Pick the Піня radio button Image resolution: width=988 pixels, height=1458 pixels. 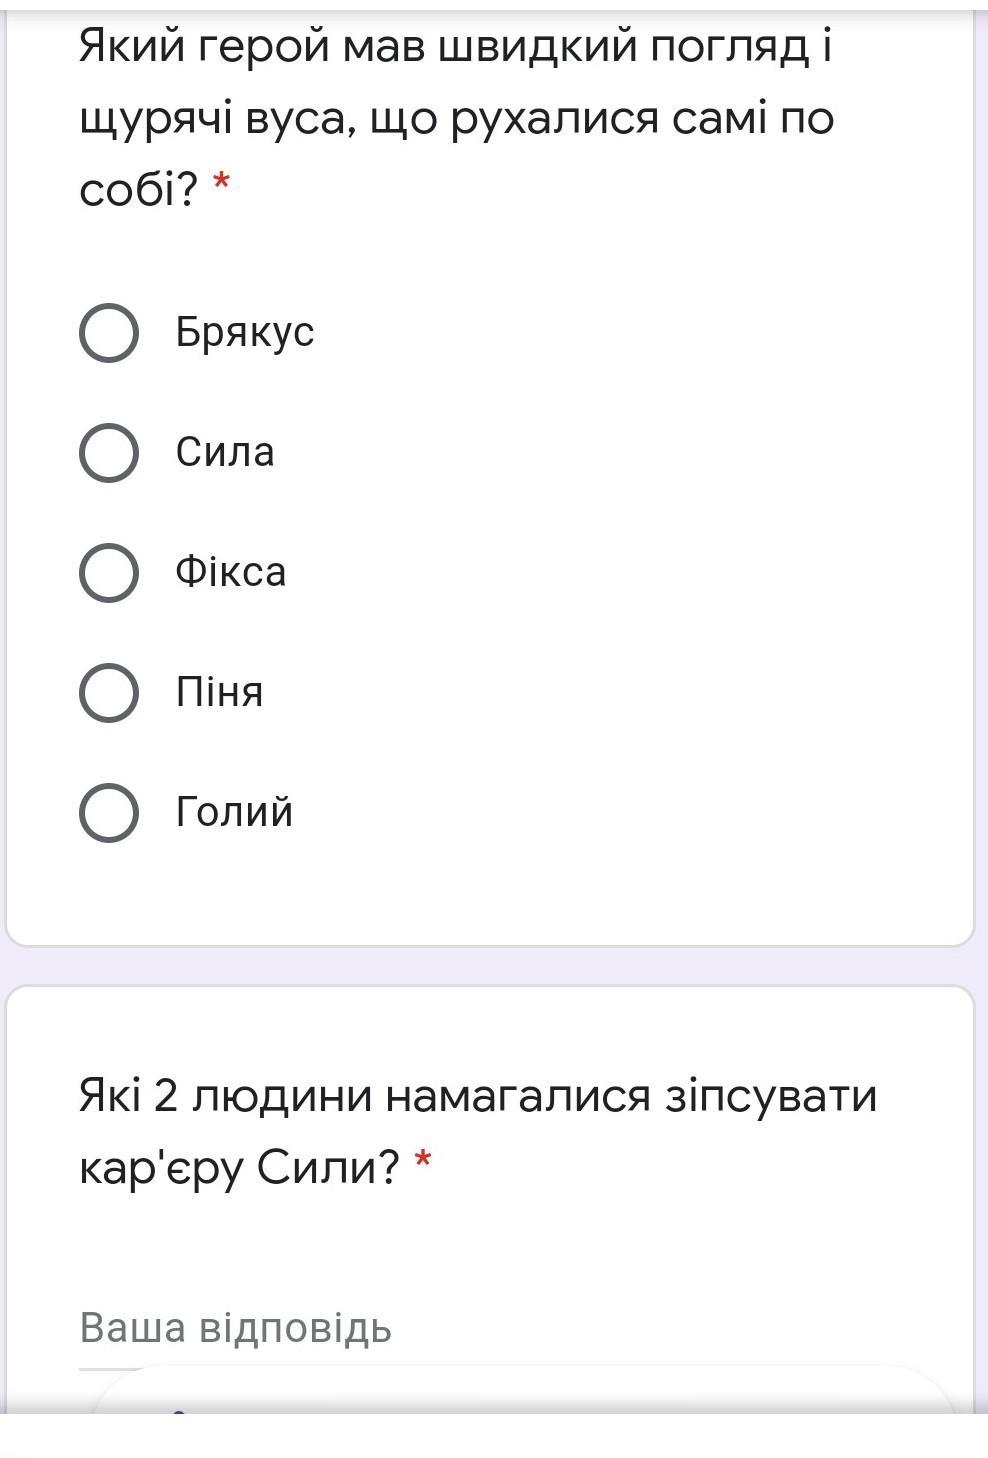coord(109,693)
